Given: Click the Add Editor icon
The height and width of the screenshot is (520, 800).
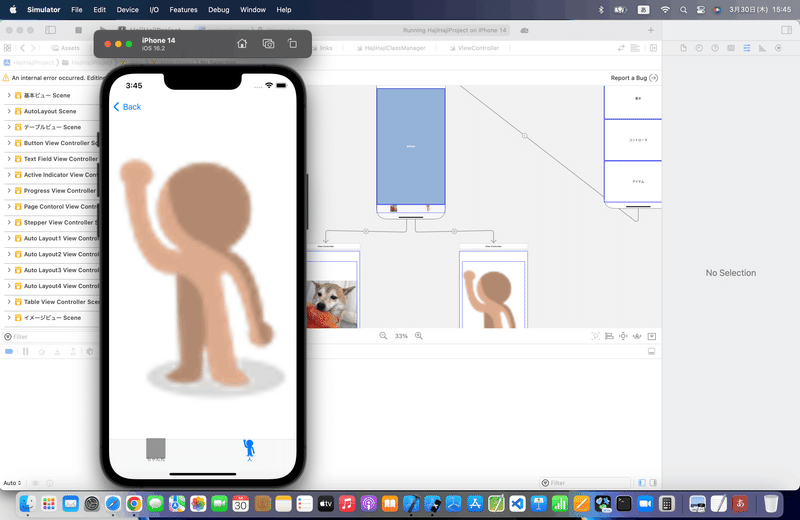Looking at the screenshot, I should pos(653,48).
